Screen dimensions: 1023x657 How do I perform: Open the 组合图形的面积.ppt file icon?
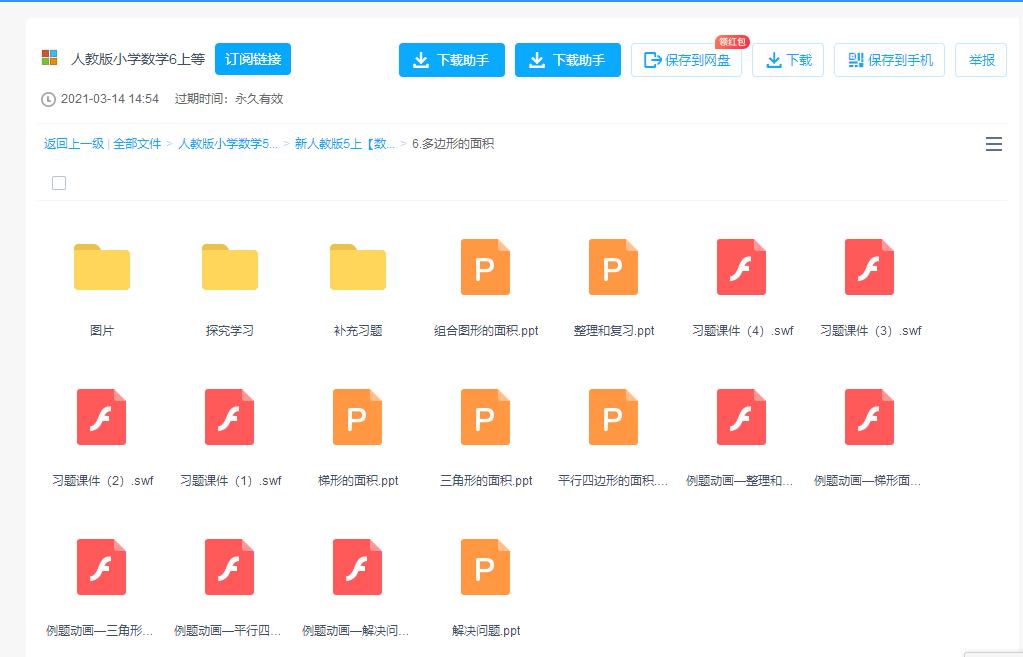click(485, 267)
